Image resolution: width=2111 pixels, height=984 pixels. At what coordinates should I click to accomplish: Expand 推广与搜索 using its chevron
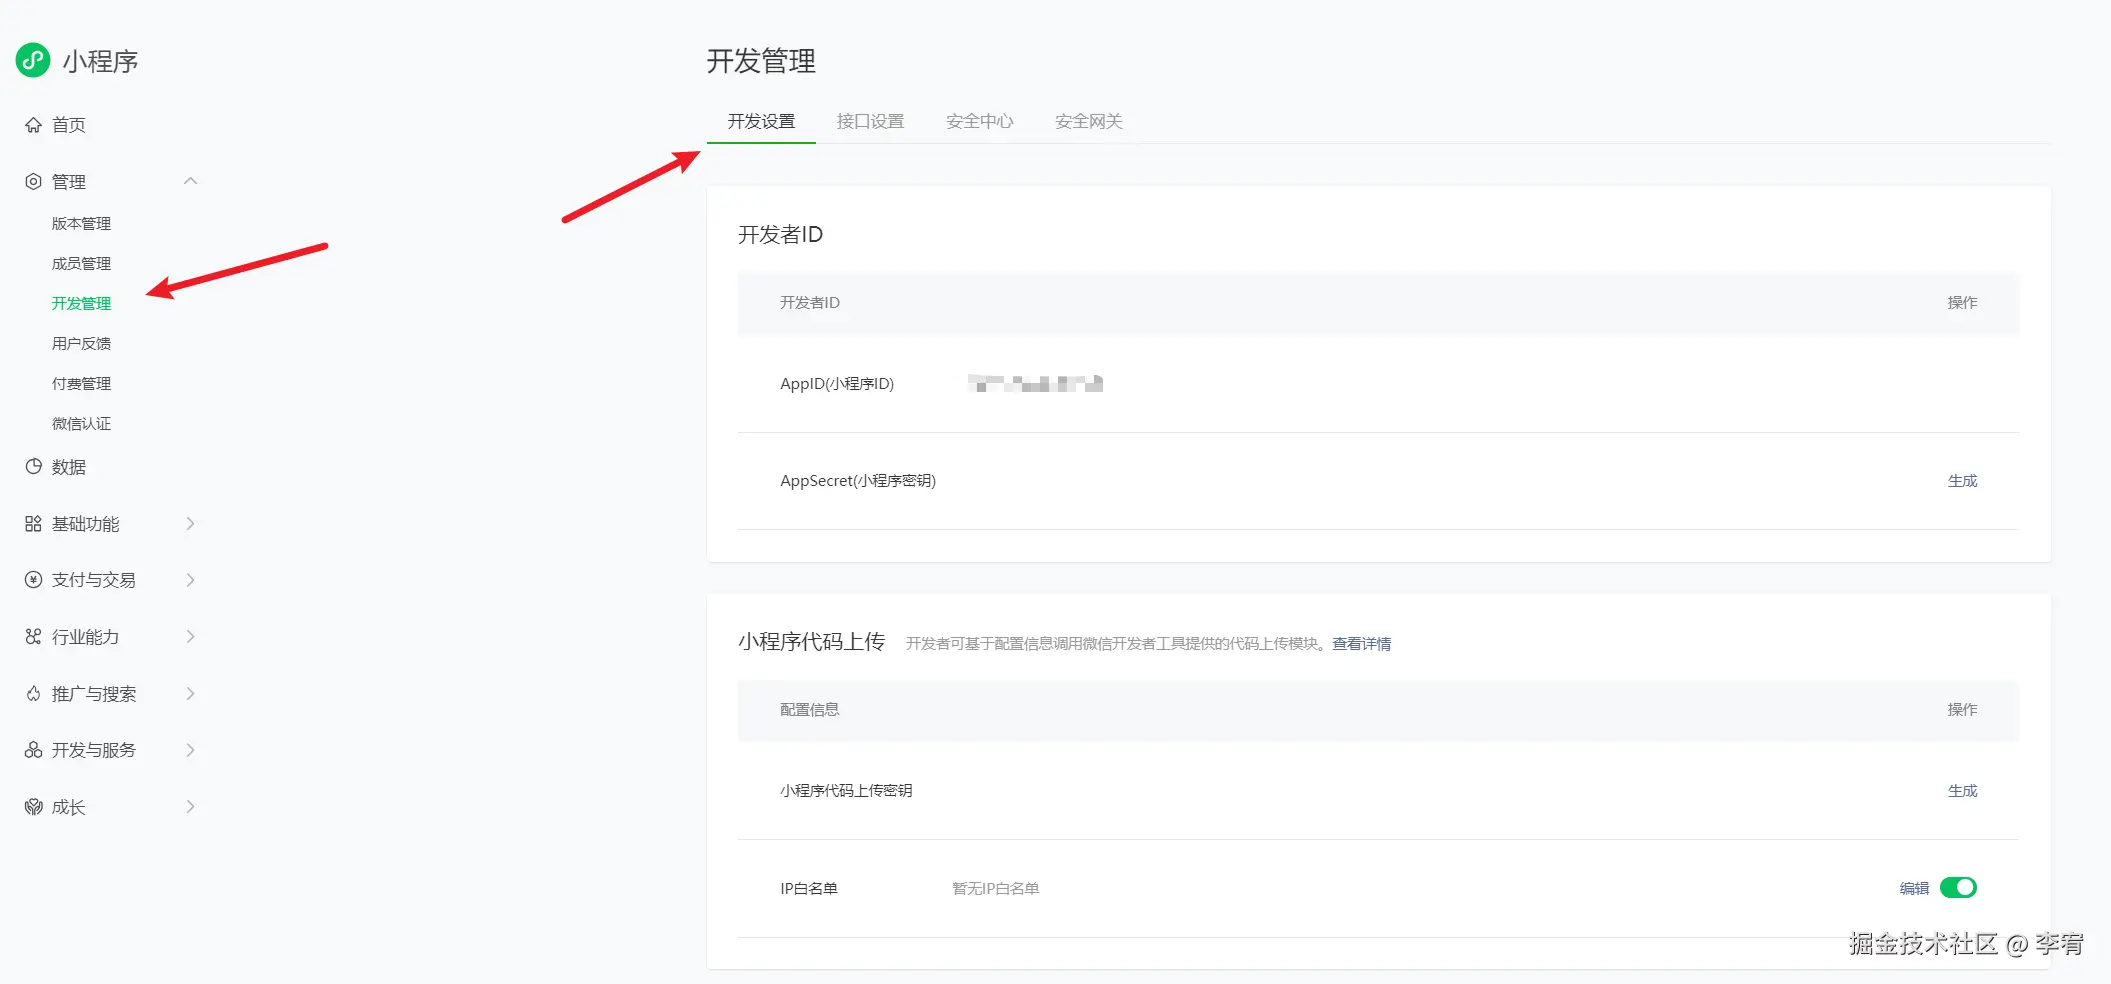click(x=190, y=694)
